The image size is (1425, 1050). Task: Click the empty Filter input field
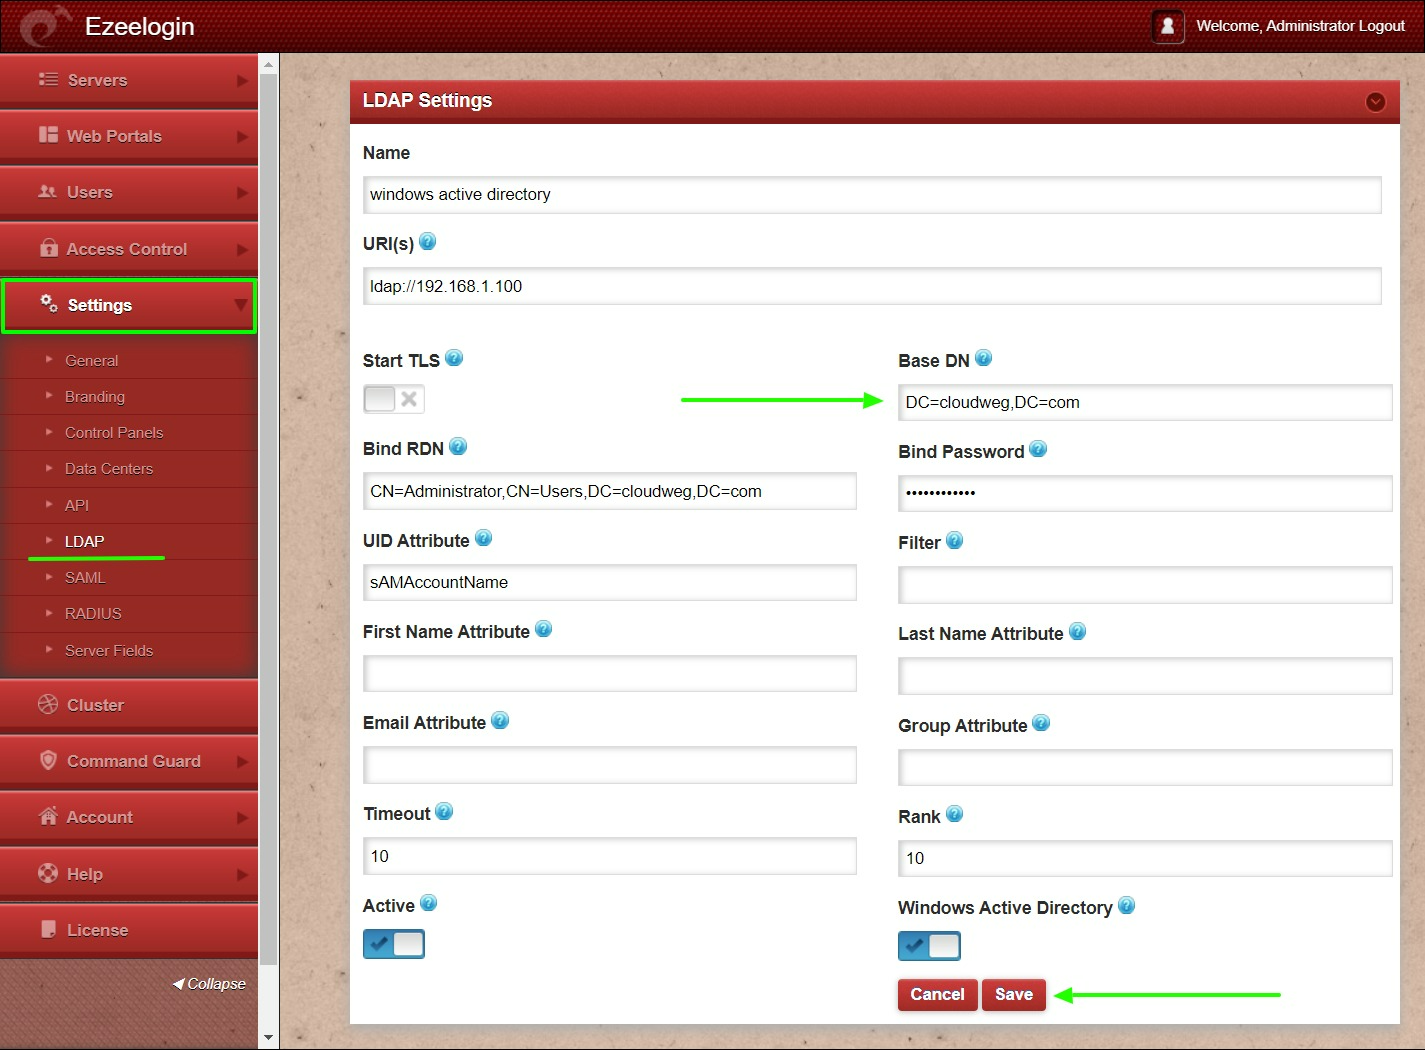[x=1145, y=585]
